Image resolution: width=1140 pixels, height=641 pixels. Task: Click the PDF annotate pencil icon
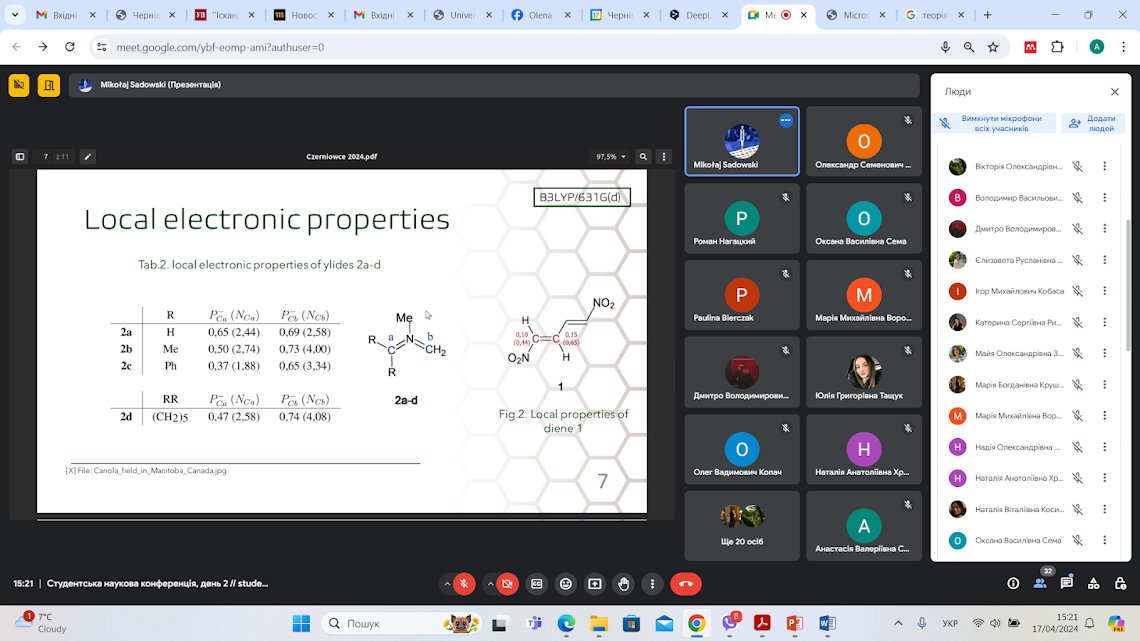pyautogui.click(x=87, y=156)
